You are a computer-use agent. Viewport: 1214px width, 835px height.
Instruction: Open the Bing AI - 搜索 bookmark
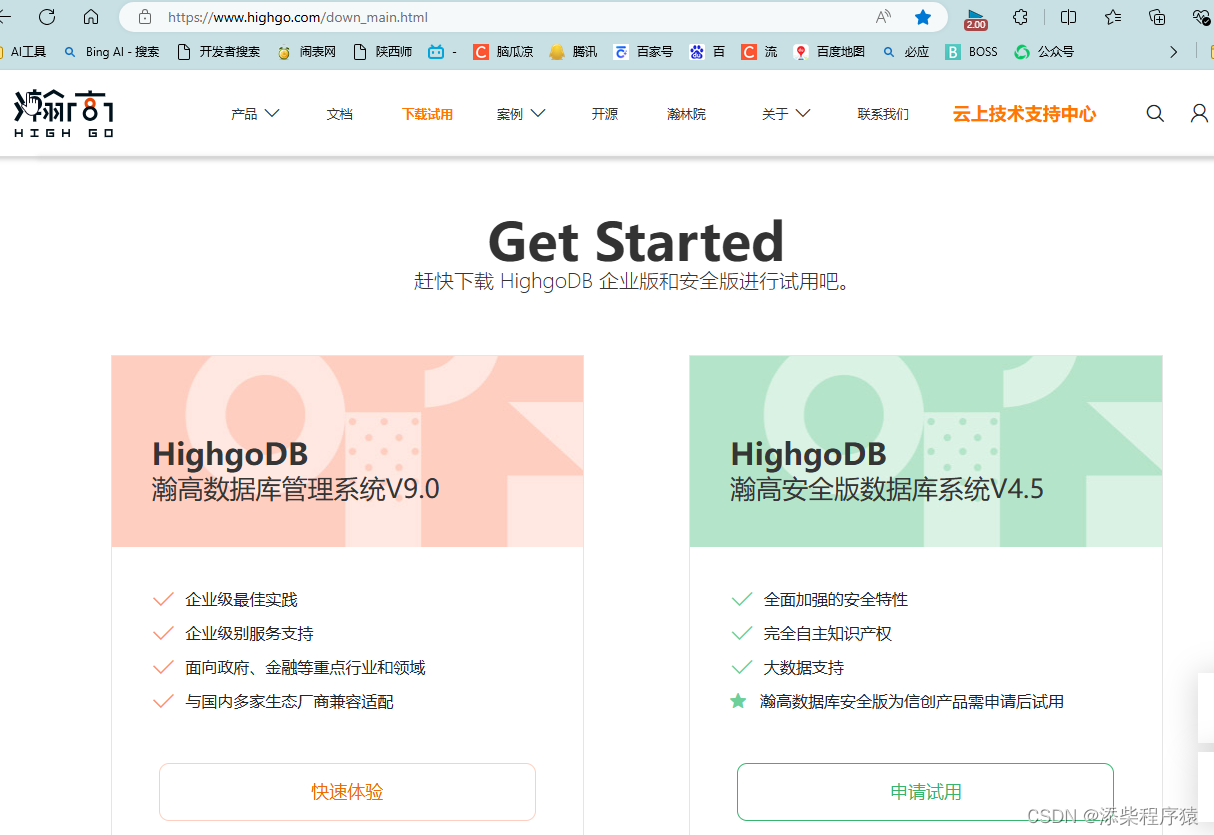pos(111,52)
